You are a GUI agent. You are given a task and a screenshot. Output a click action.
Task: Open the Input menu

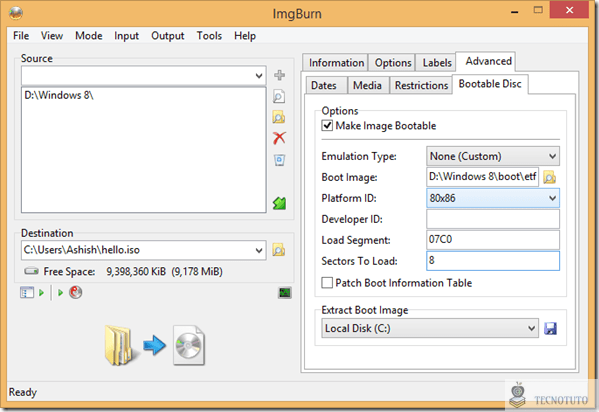coord(126,36)
